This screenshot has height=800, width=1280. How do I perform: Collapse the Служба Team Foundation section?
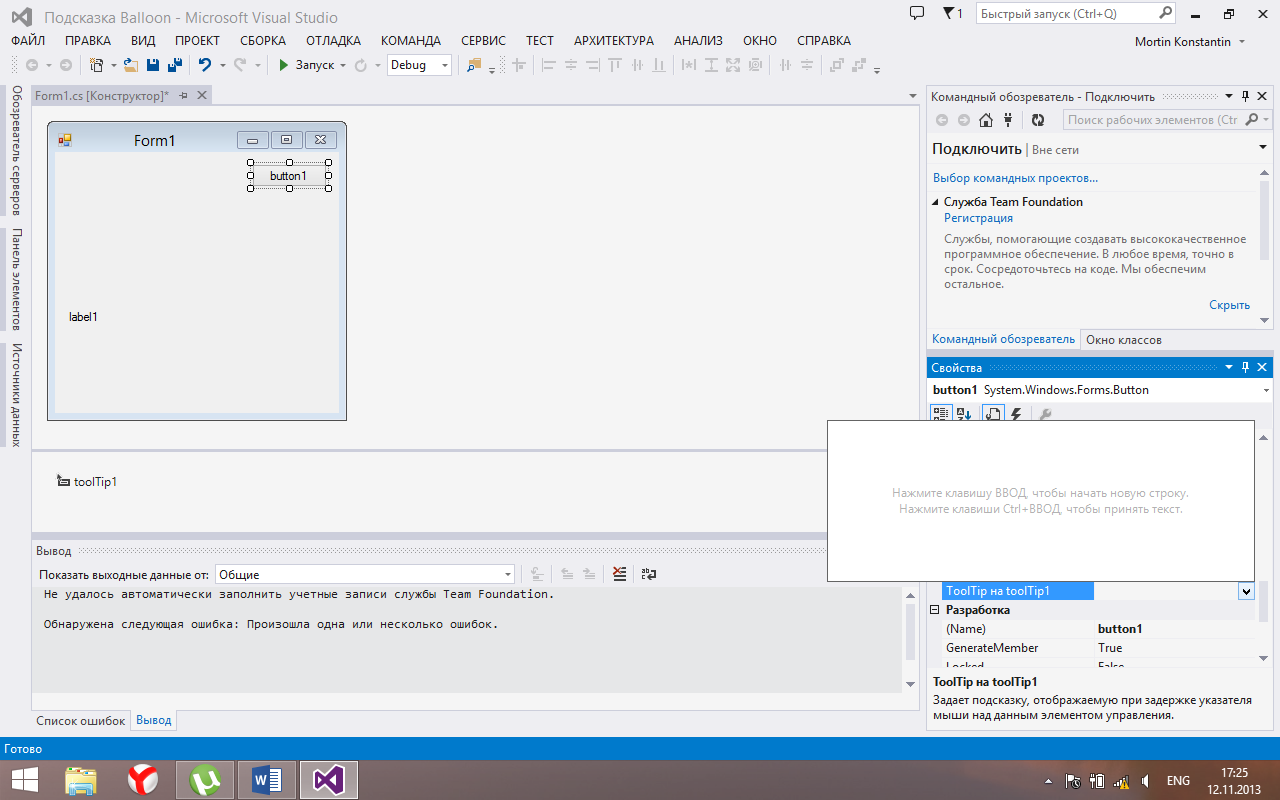tap(936, 202)
